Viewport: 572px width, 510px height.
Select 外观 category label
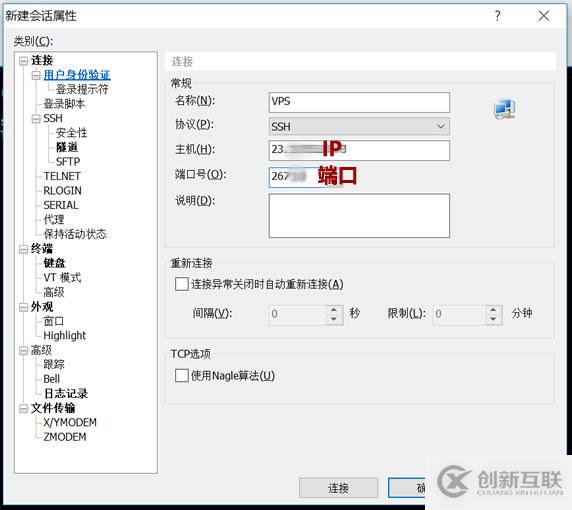pos(42,307)
